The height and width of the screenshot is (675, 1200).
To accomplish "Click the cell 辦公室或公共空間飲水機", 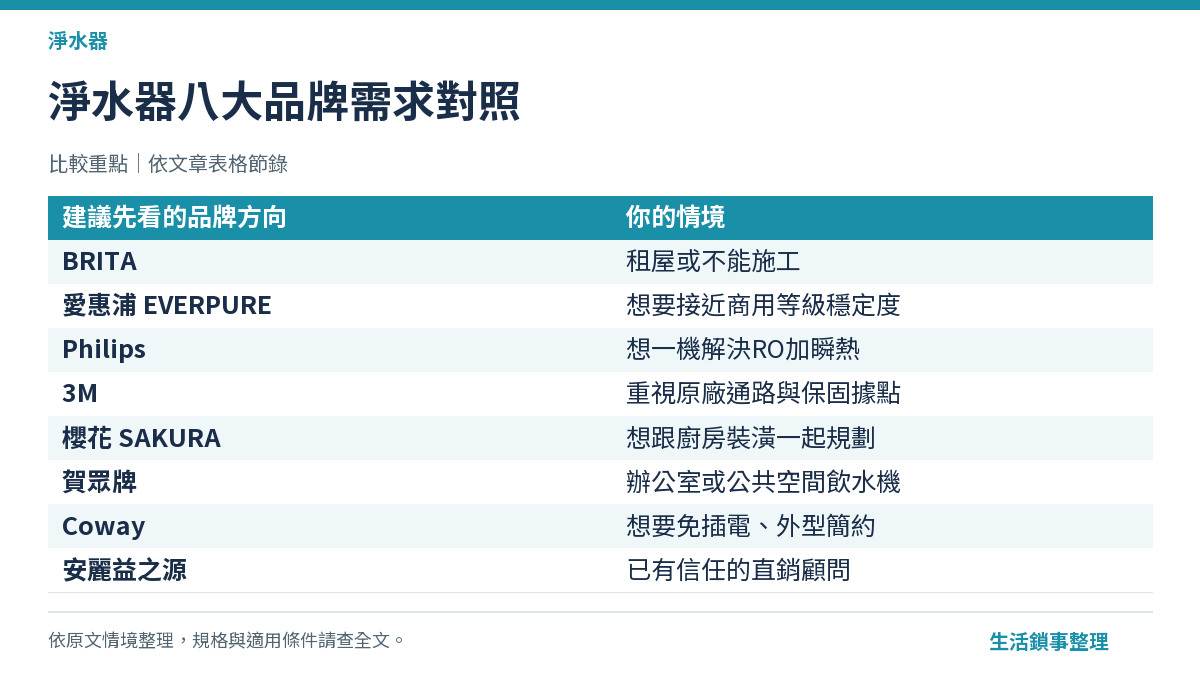I will click(x=763, y=482).
